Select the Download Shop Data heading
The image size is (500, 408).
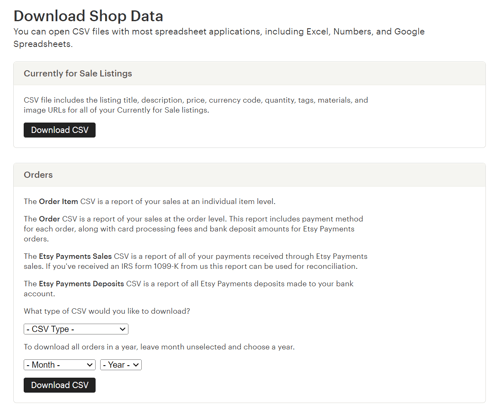tap(88, 16)
